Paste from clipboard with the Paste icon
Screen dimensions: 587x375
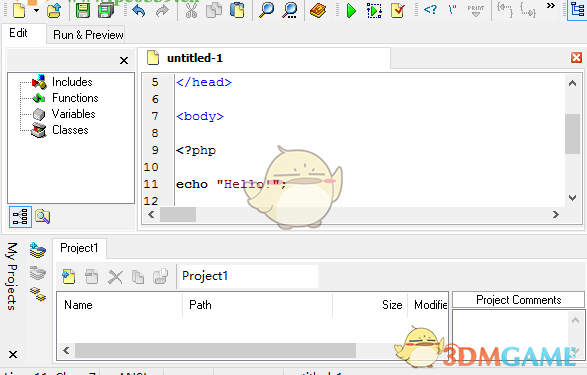pyautogui.click(x=237, y=10)
